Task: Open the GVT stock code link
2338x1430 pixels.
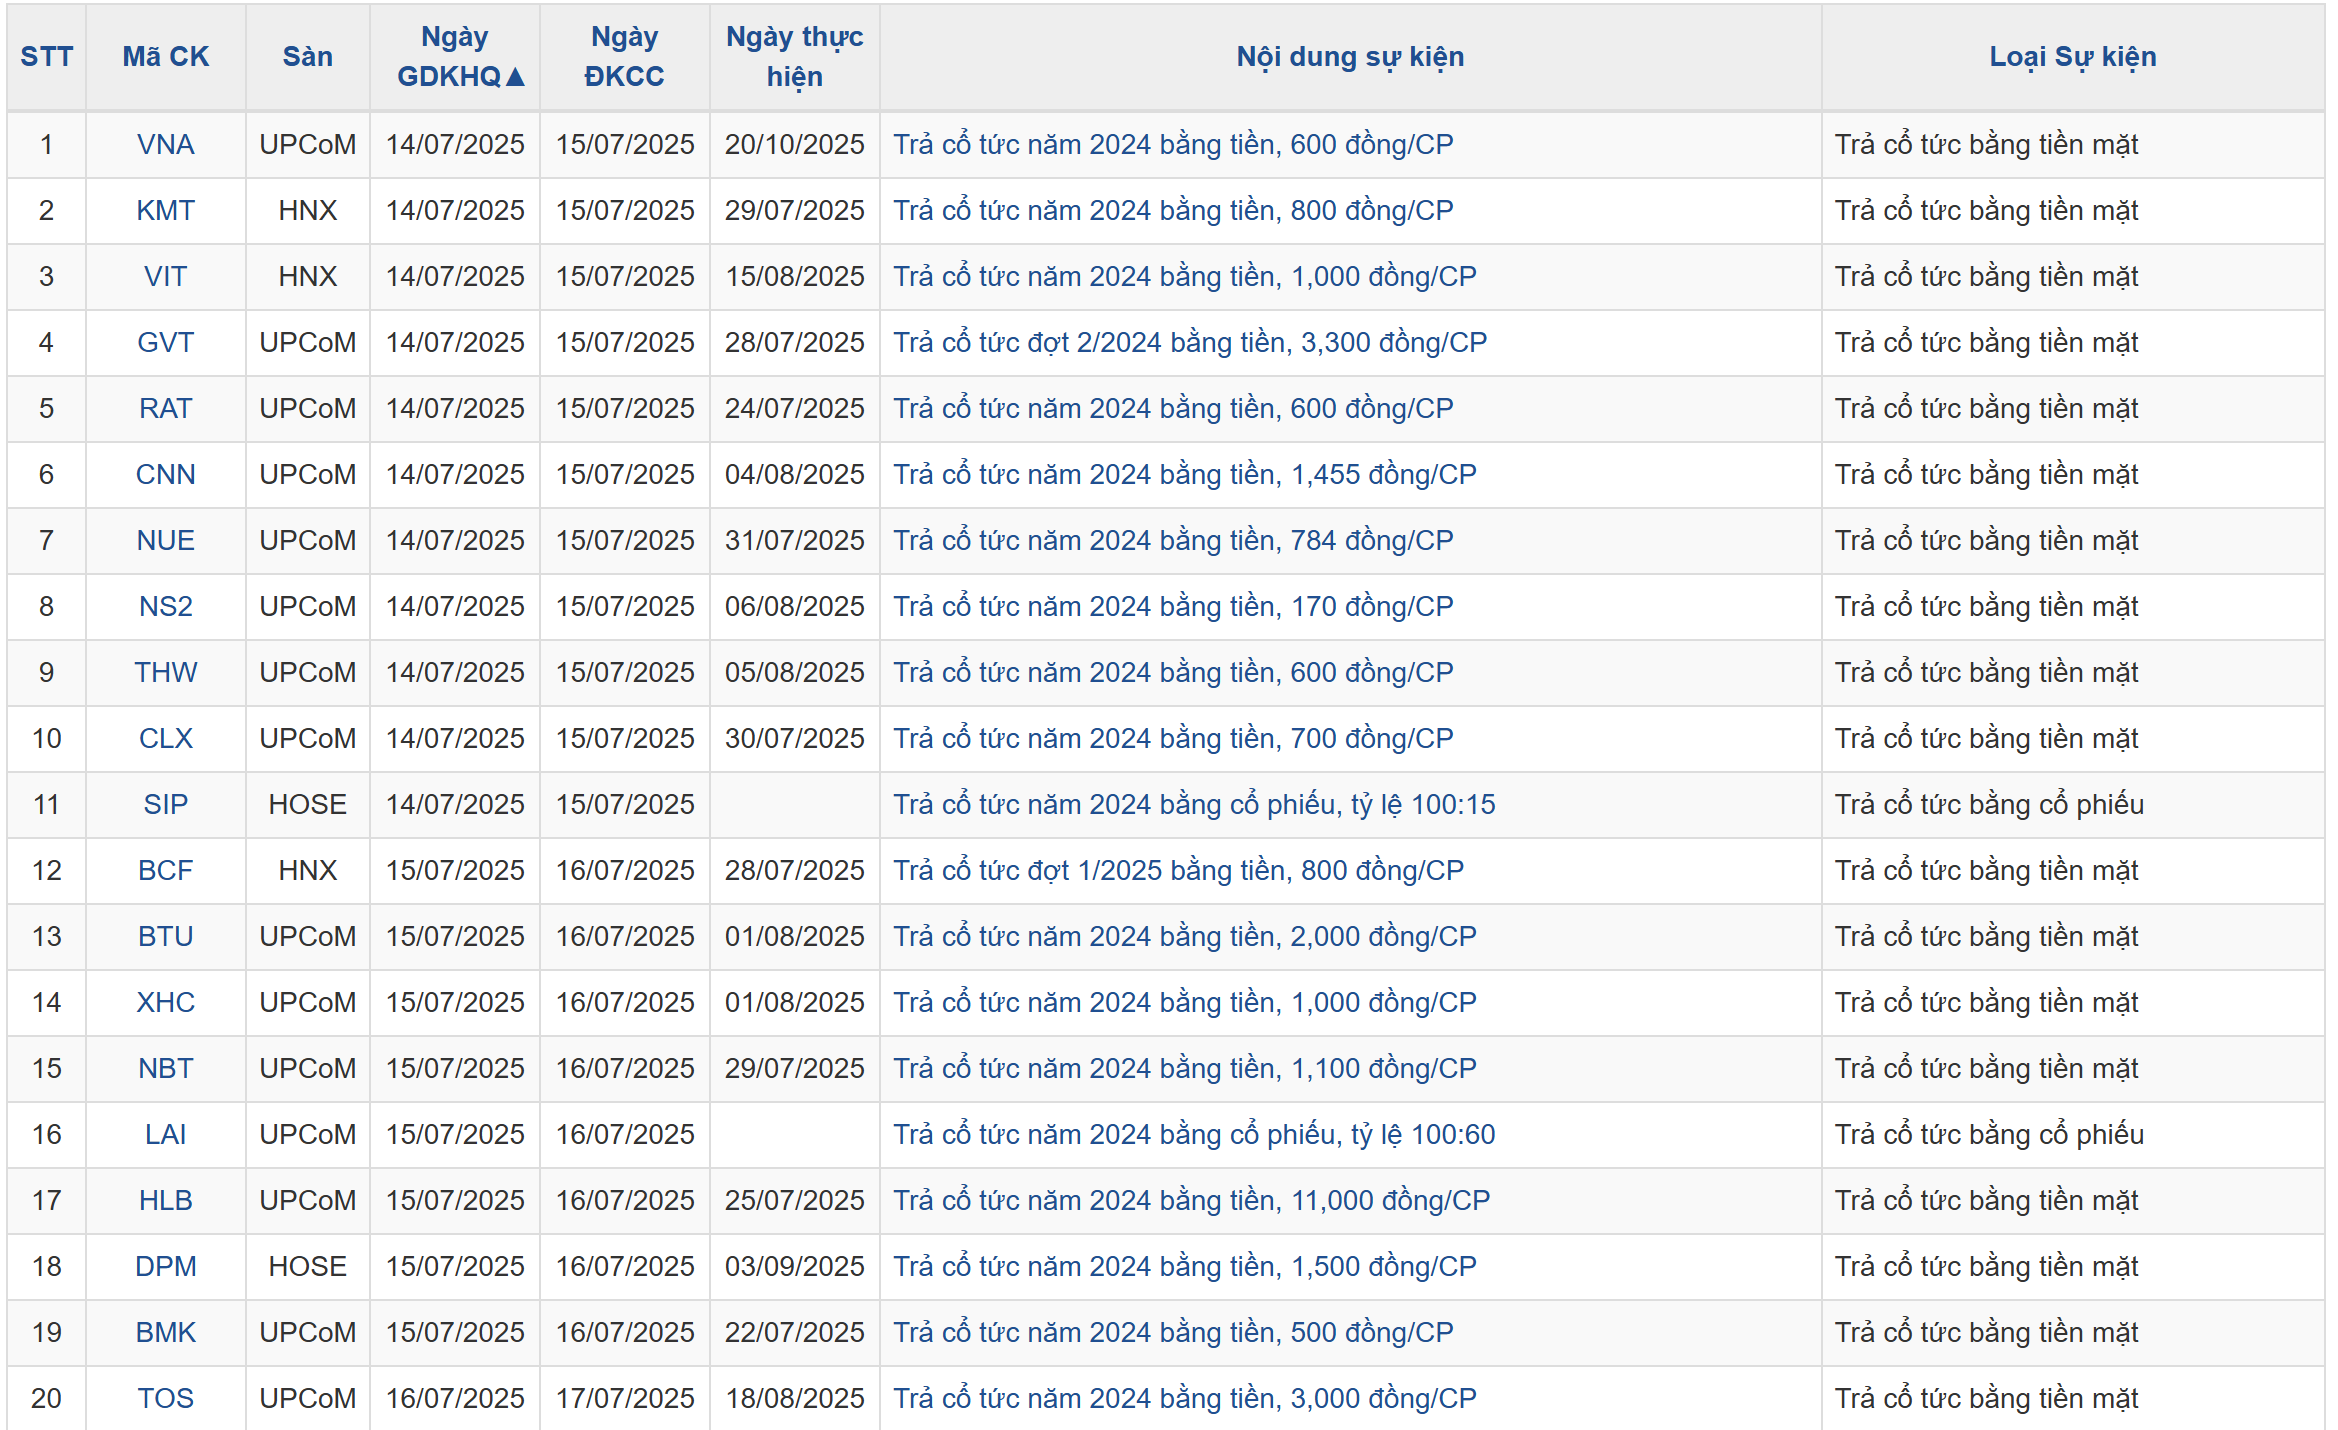Action: coord(165,343)
